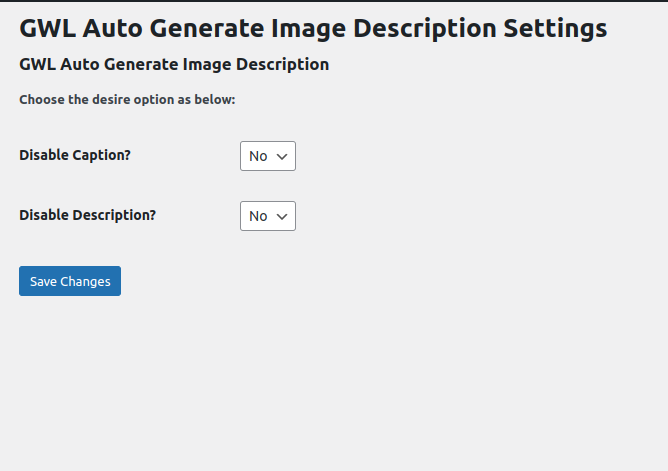The image size is (668, 471).
Task: Click the "Choose the desire option as below" text
Action: [127, 100]
